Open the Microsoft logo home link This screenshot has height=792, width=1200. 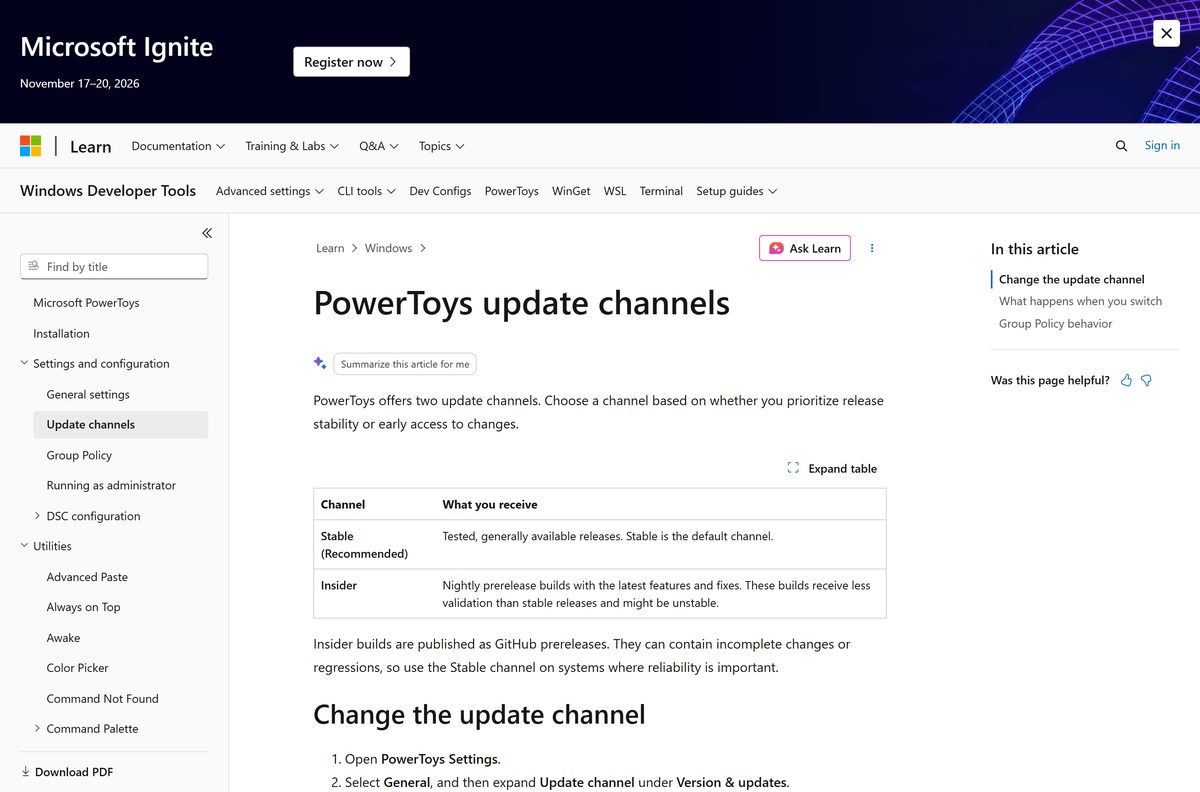click(31, 146)
